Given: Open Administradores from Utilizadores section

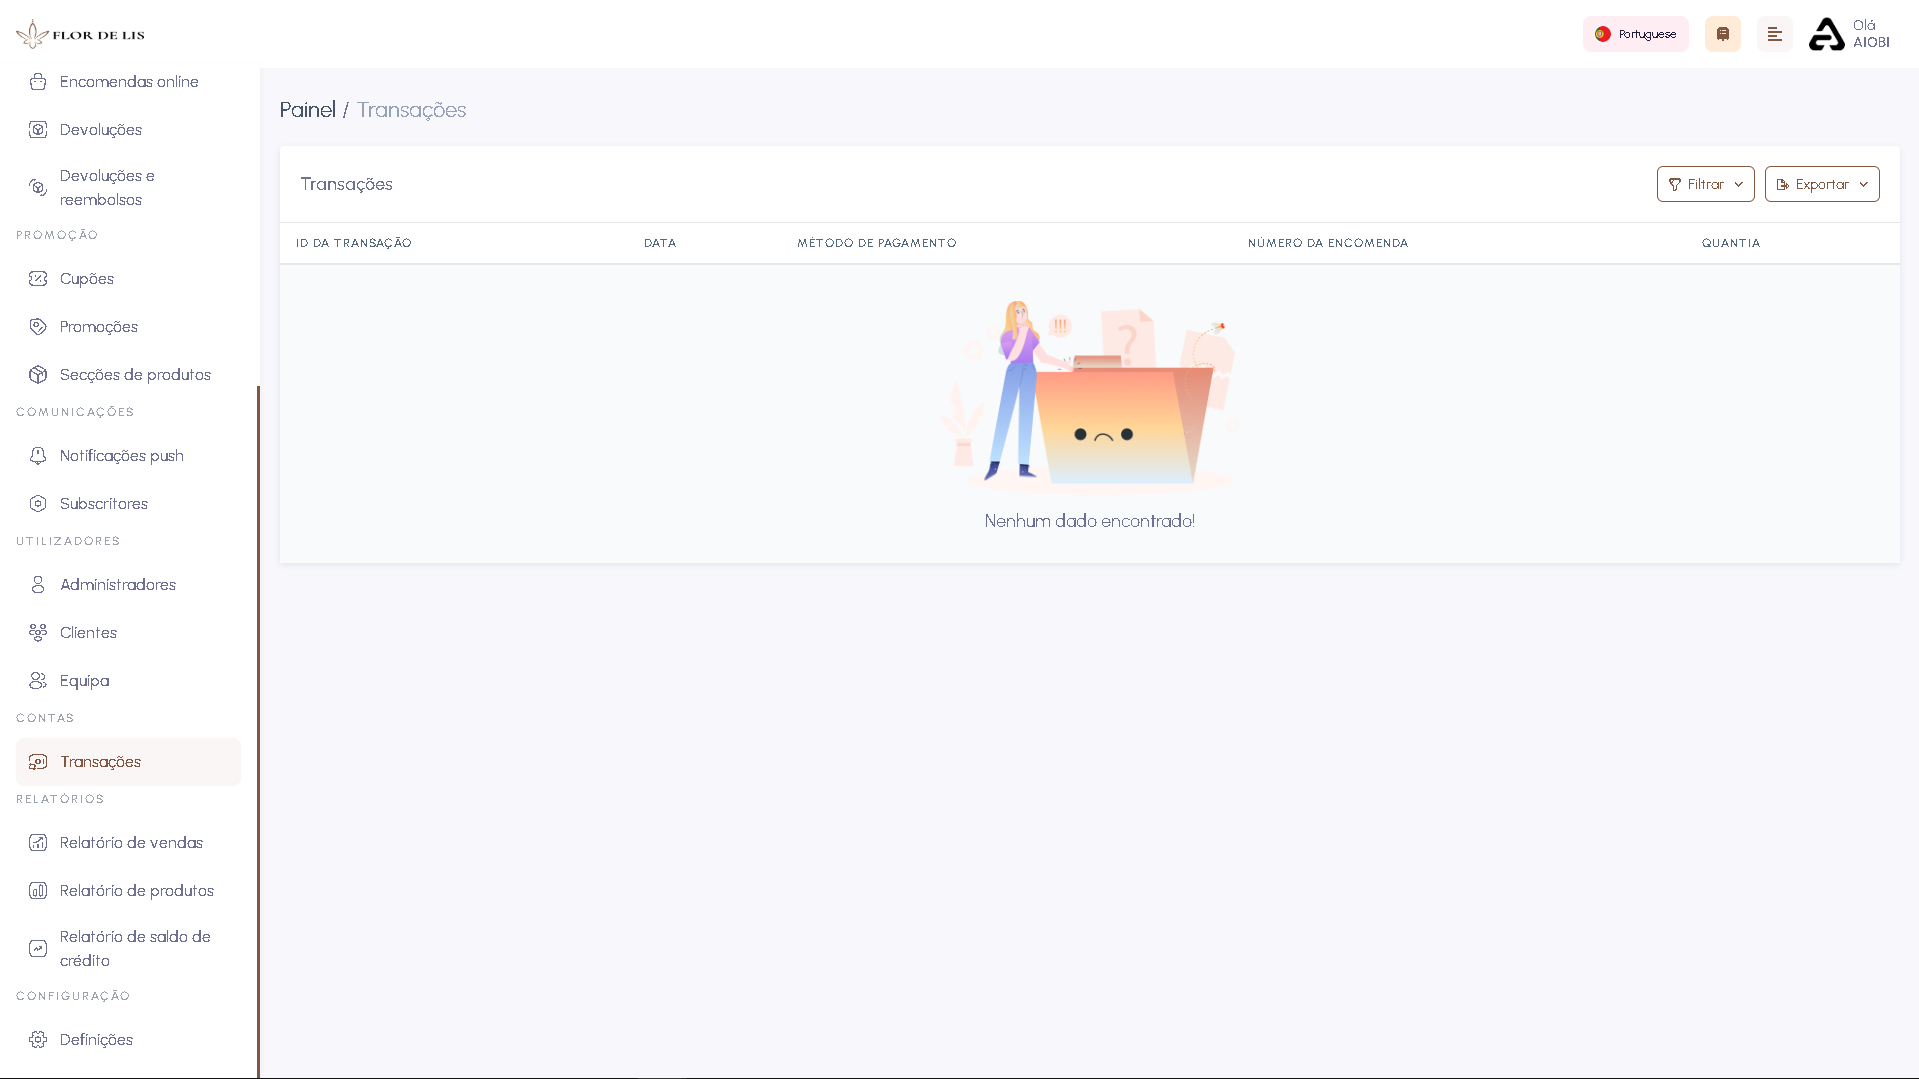Looking at the screenshot, I should (117, 584).
